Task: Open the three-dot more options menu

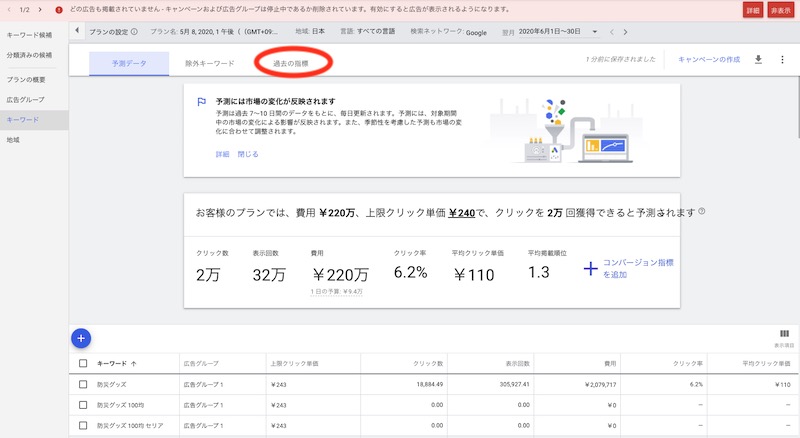Action: pos(782,60)
